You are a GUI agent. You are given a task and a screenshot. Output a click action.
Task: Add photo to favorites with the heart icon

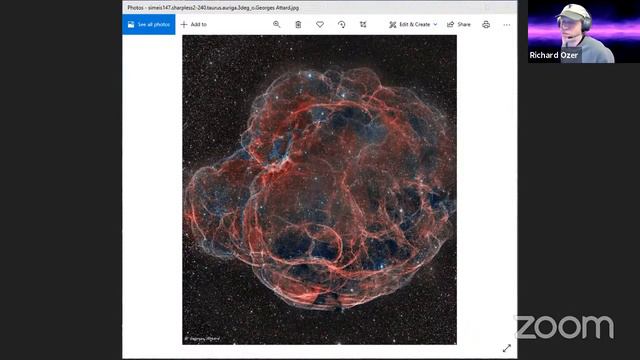pos(320,24)
